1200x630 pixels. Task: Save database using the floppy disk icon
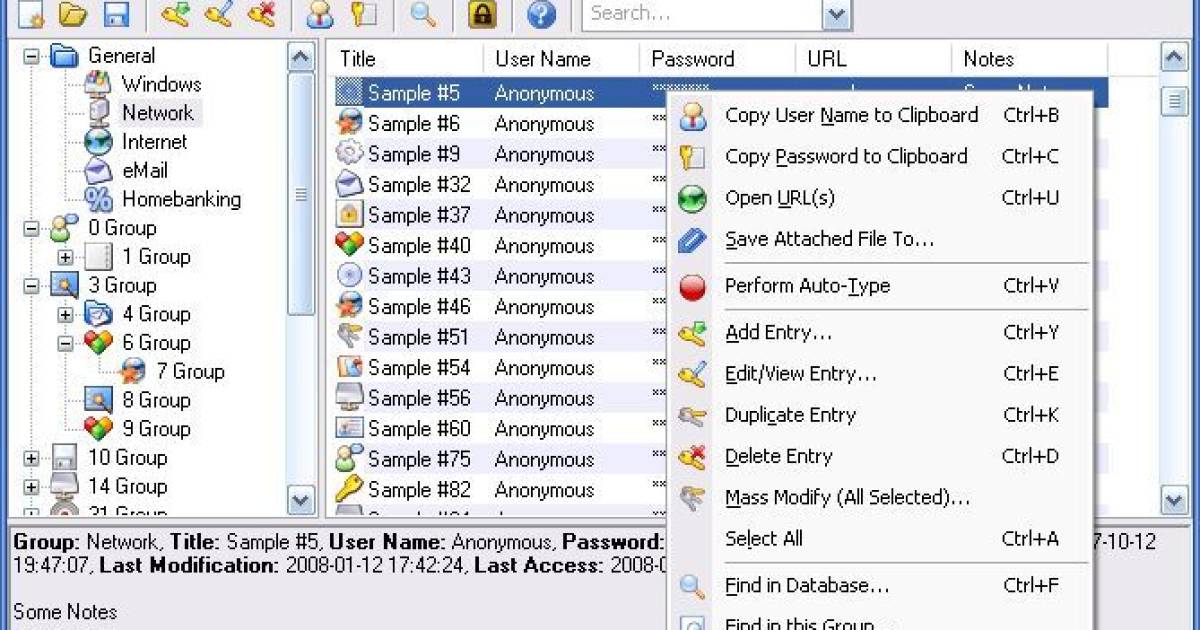point(116,14)
